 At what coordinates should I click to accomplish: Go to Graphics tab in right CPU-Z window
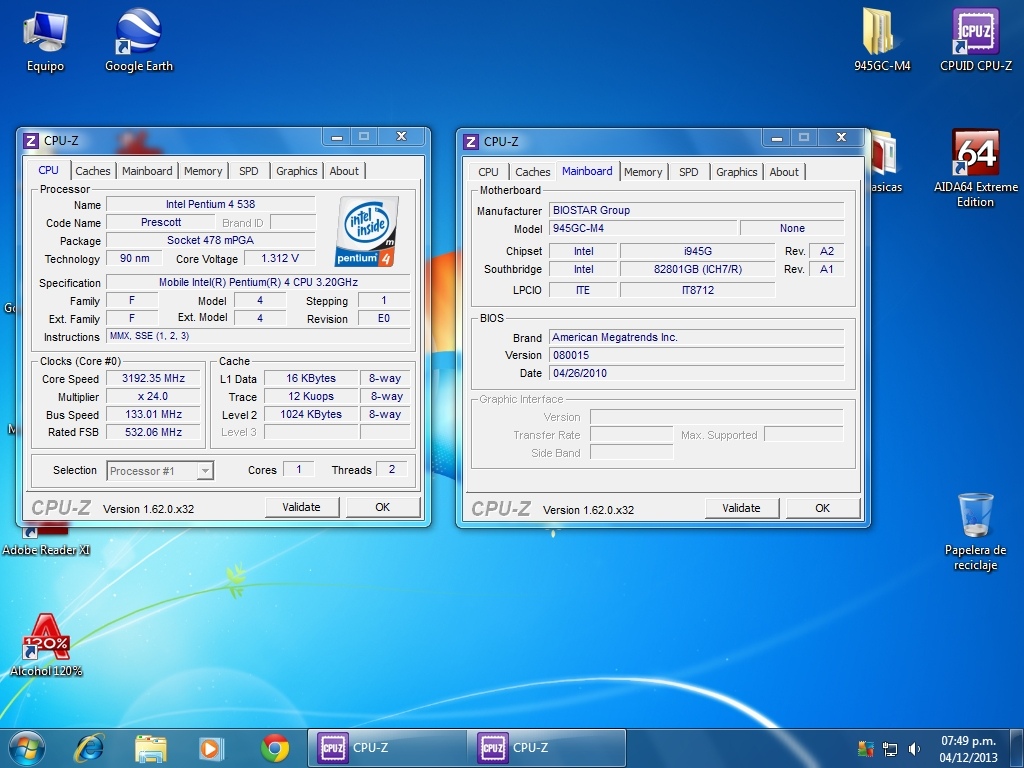coord(737,172)
